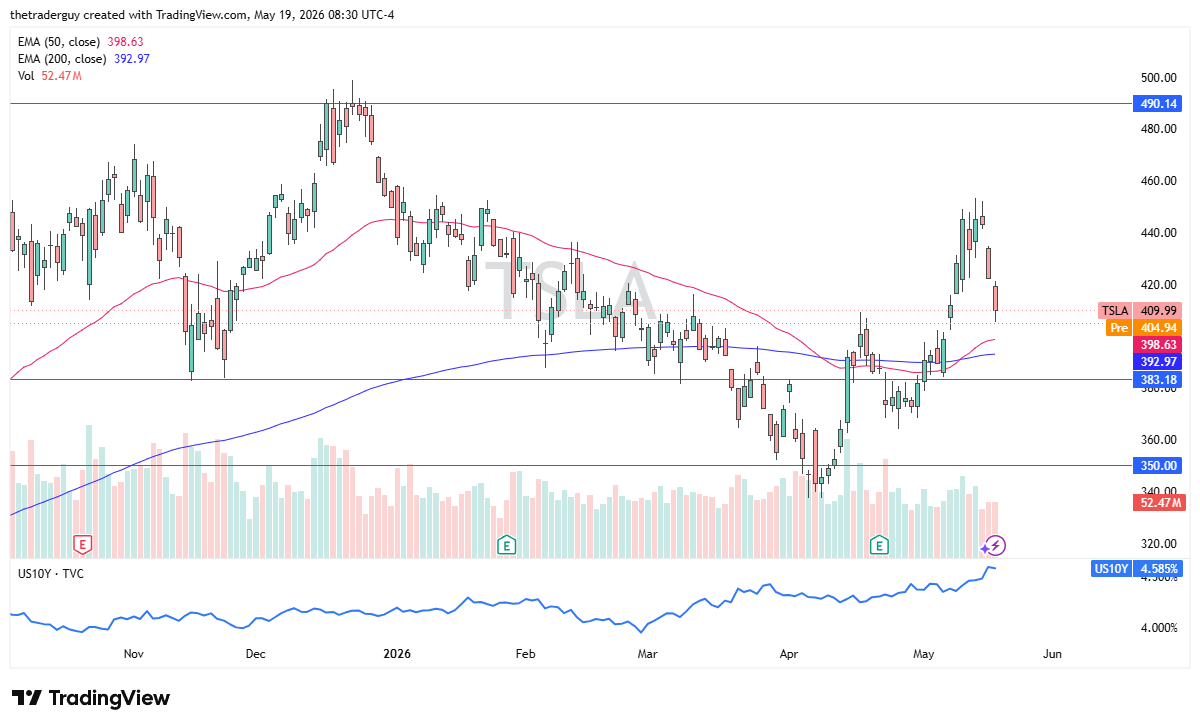
Task: Select the US10Y · TVC pane title
Action: pos(51,572)
